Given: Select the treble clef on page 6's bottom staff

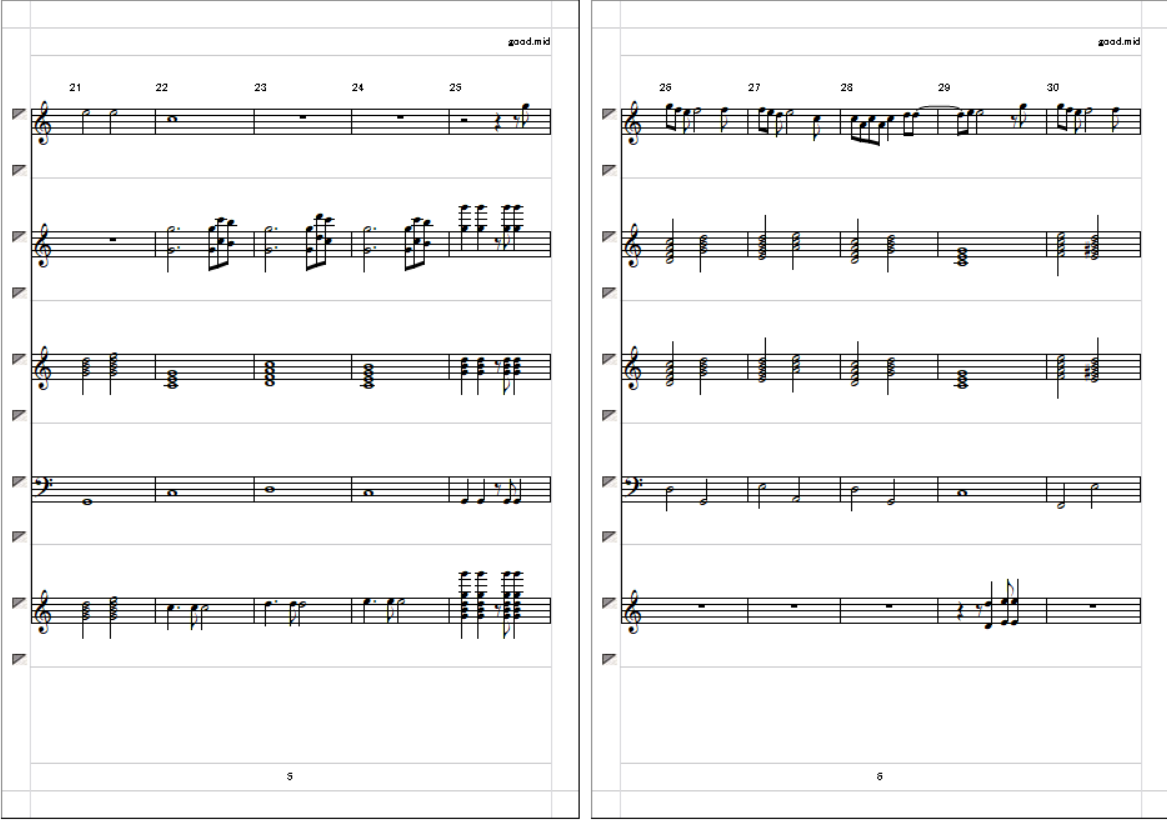Looking at the screenshot, I should [633, 611].
